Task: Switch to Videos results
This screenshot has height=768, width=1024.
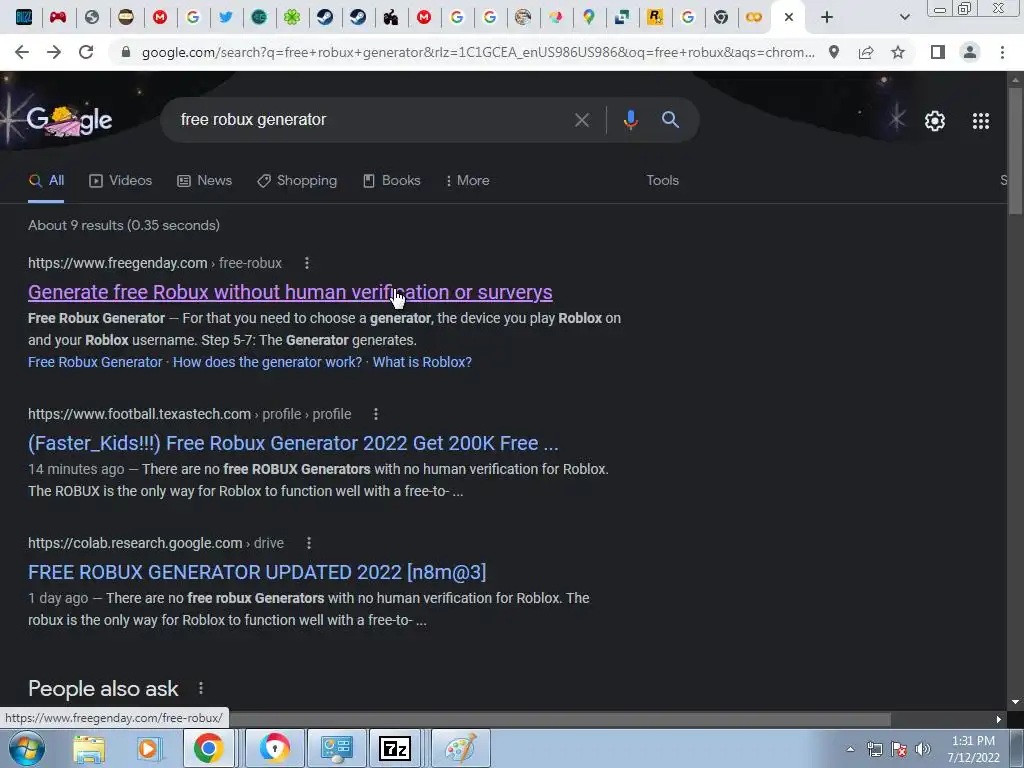Action: [x=121, y=180]
